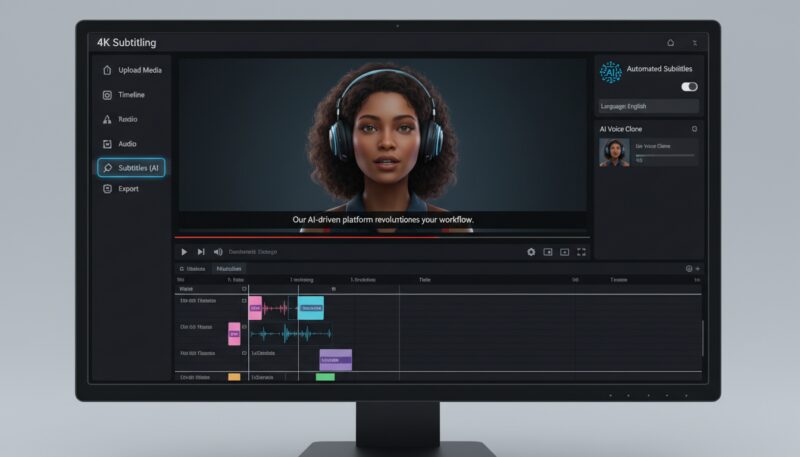Viewport: 800px width, 457px height.
Task: Click the subtitle text on the video
Action: tap(383, 220)
